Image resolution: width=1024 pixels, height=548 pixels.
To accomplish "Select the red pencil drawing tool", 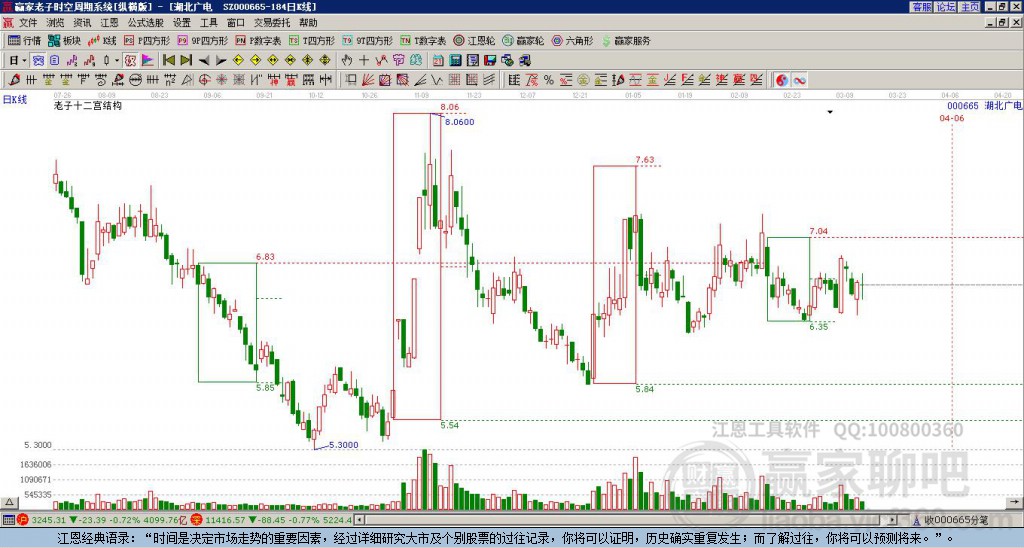I will 14,80.
